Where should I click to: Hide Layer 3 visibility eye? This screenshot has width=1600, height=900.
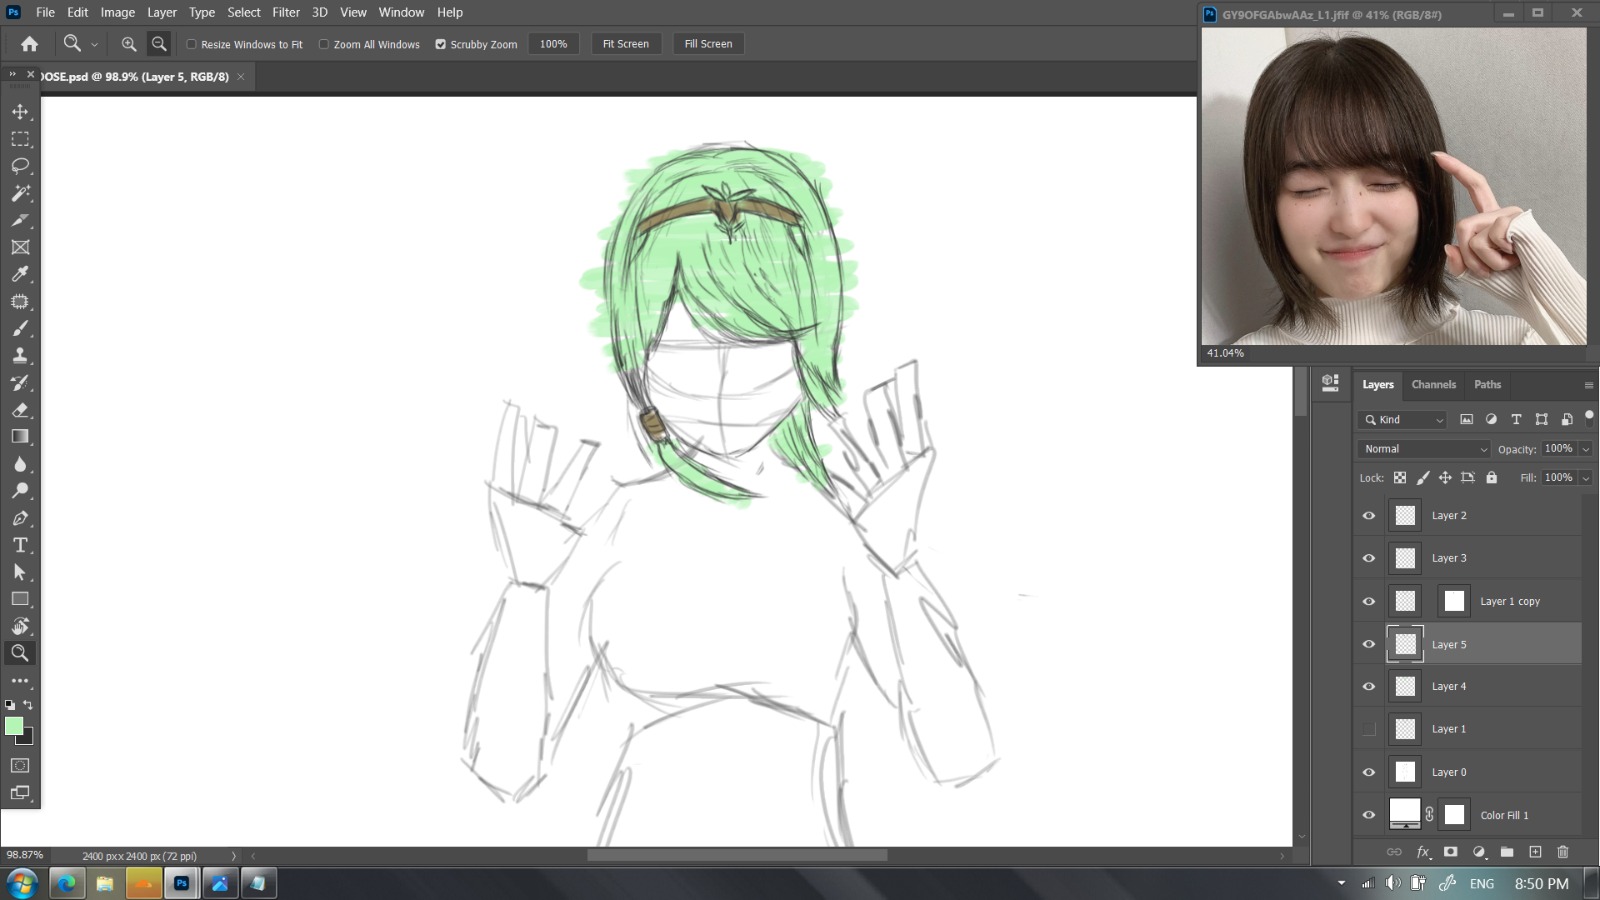pos(1369,559)
